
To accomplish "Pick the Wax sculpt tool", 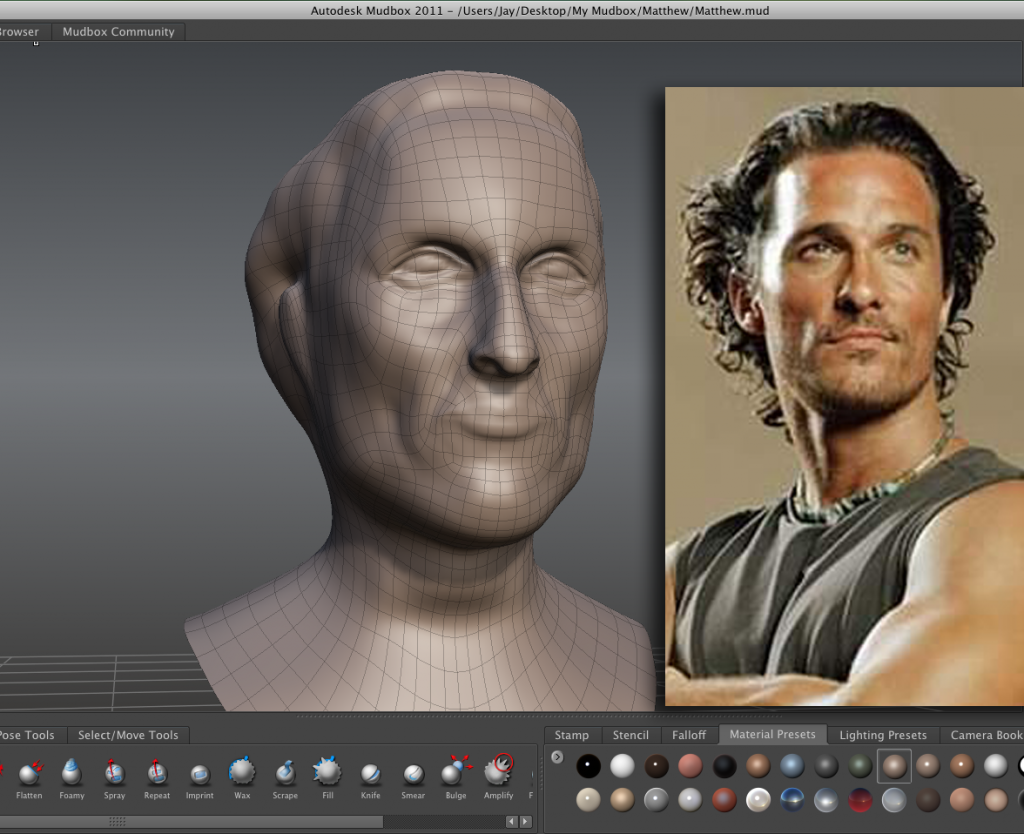I will point(242,773).
